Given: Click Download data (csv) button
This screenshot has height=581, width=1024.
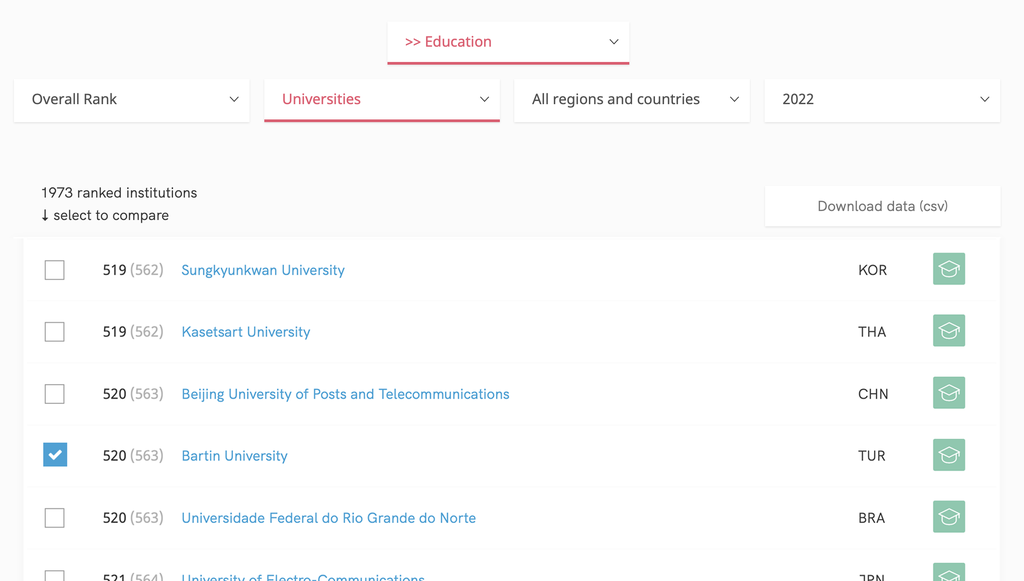Looking at the screenshot, I should pyautogui.click(x=882, y=206).
